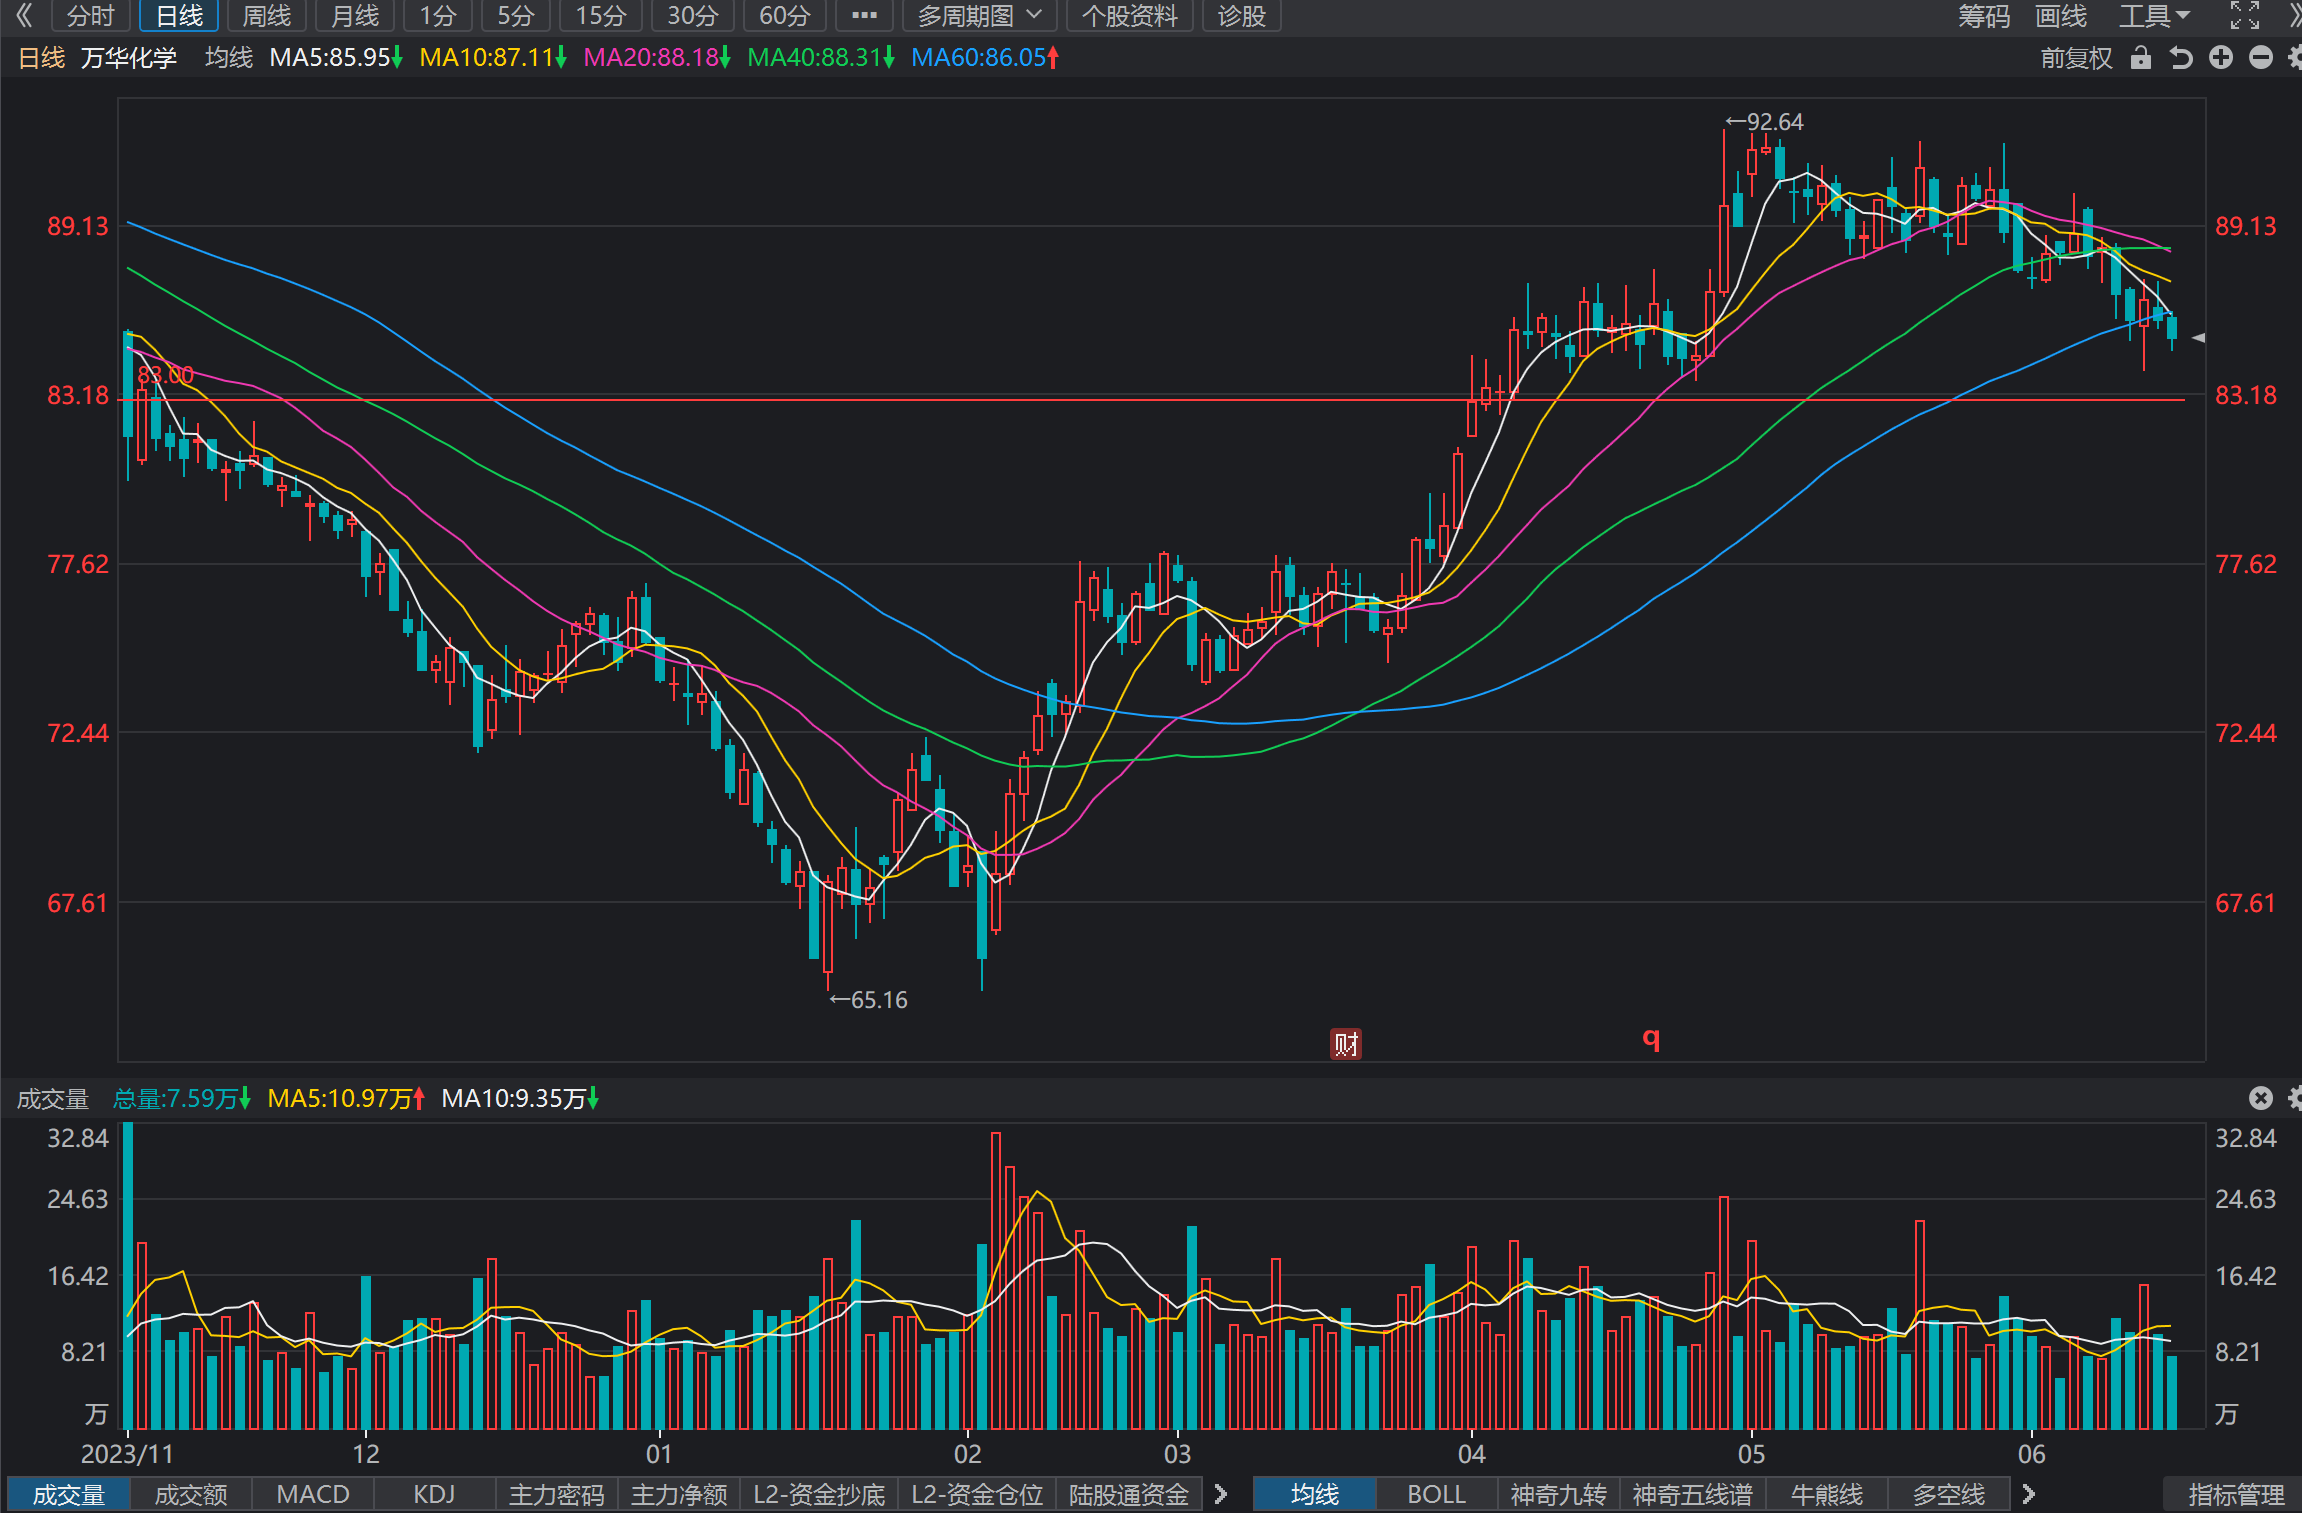The image size is (2302, 1513).
Task: Open 指标管理 indicator management
Action: (x=2236, y=1495)
